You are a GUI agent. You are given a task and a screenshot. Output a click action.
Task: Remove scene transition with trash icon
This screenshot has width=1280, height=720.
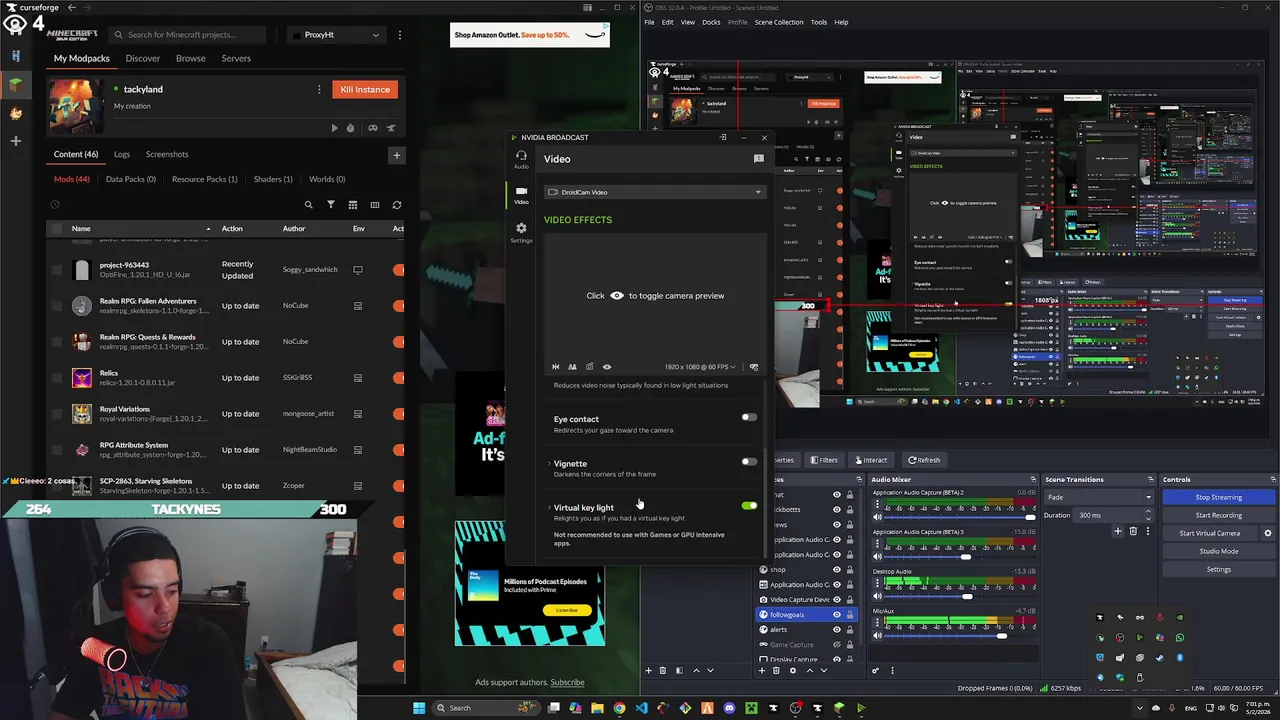(1133, 531)
